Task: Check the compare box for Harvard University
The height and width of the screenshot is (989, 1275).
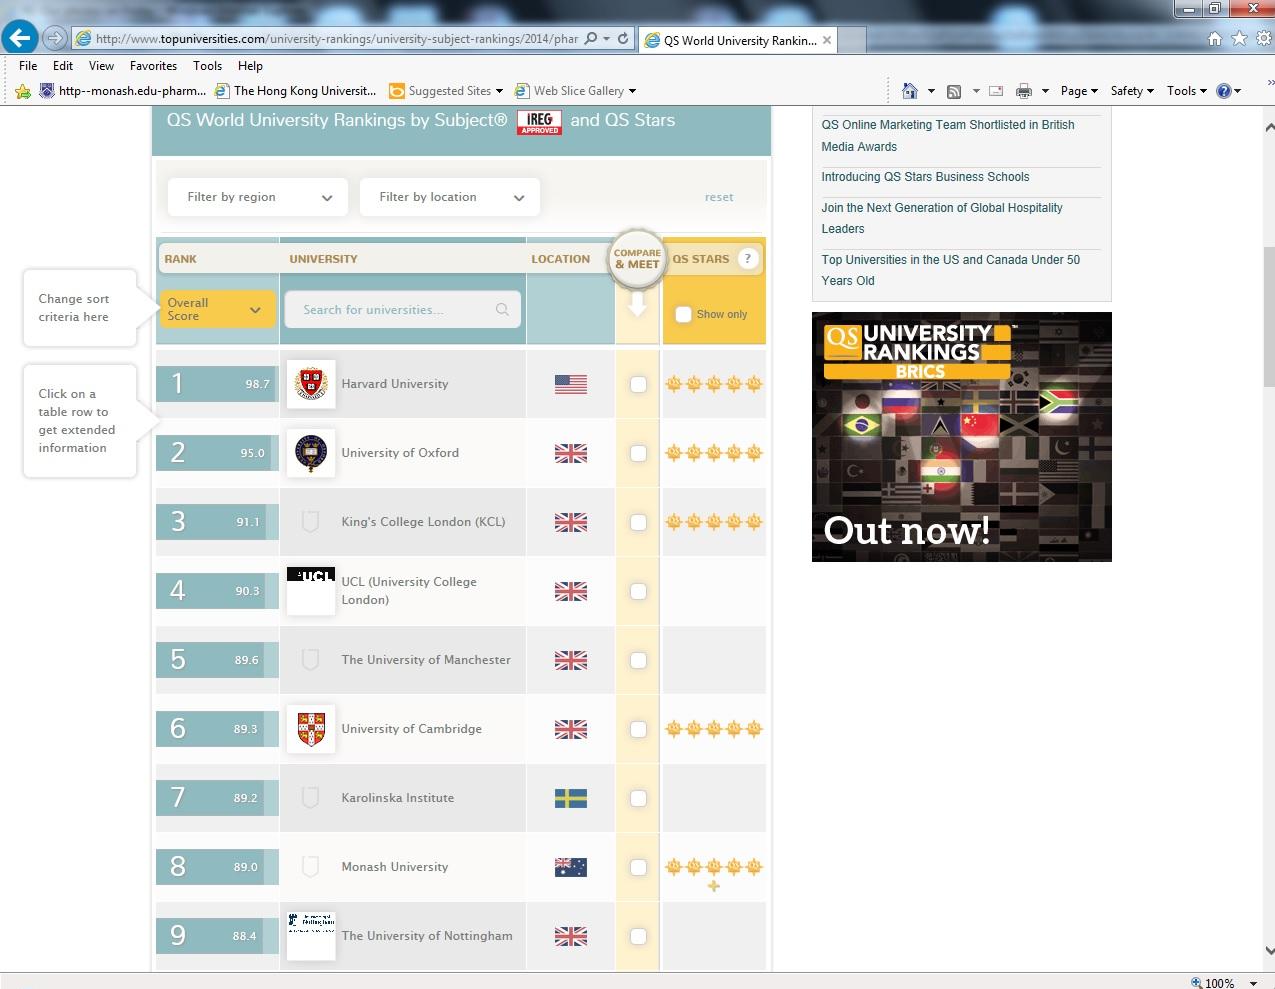Action: coord(638,384)
